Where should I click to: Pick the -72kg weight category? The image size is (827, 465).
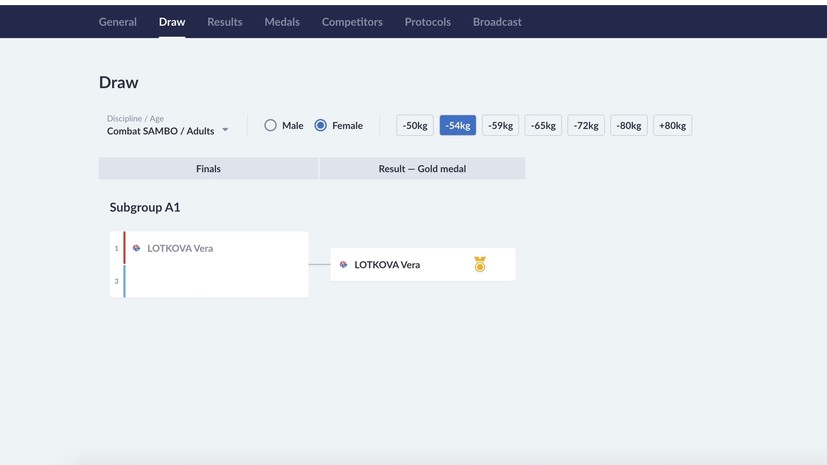[x=586, y=126]
